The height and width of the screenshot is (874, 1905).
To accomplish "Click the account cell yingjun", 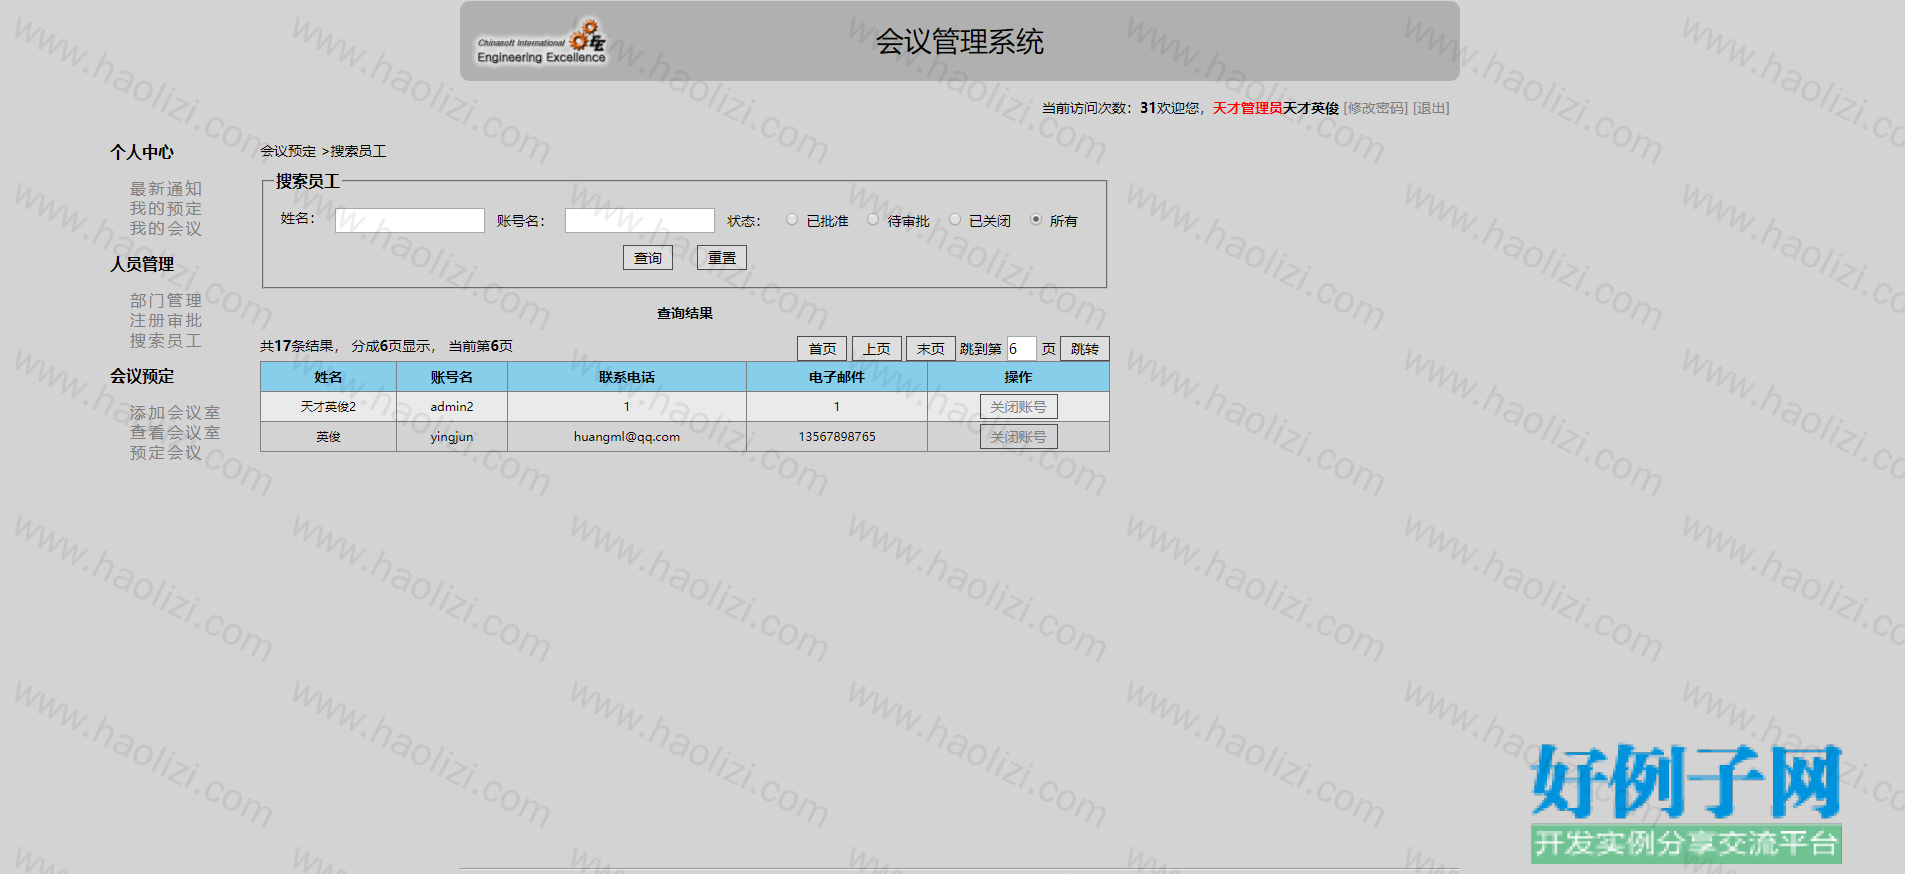I will (452, 437).
